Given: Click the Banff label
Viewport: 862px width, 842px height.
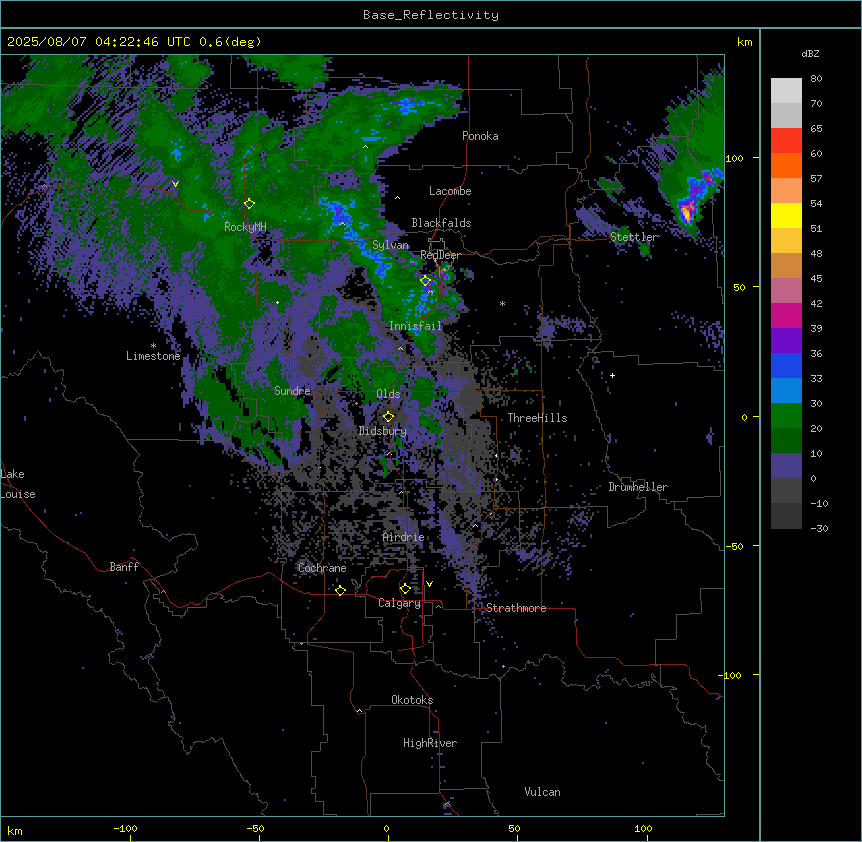Looking at the screenshot, I should coord(124,567).
